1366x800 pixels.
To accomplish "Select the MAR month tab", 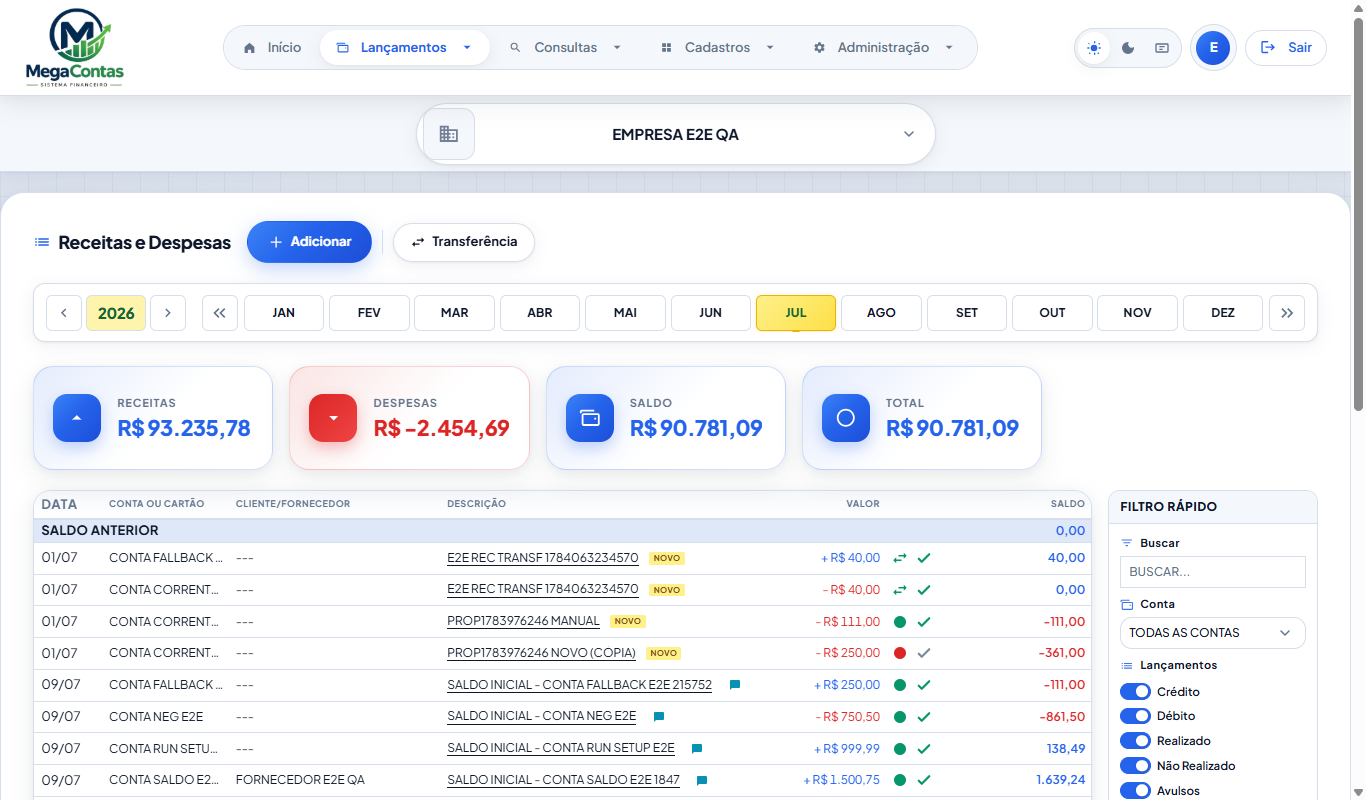I will [x=455, y=313].
